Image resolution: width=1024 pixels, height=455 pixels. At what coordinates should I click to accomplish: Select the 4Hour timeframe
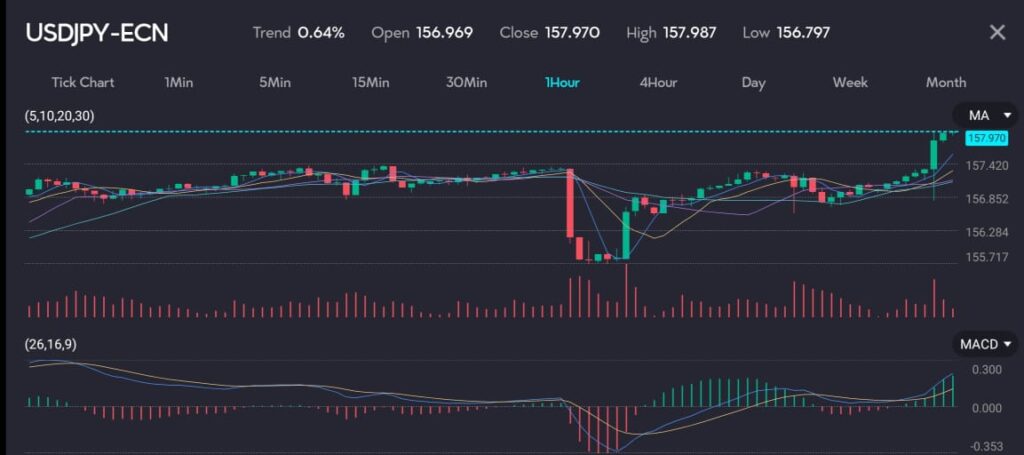658,82
